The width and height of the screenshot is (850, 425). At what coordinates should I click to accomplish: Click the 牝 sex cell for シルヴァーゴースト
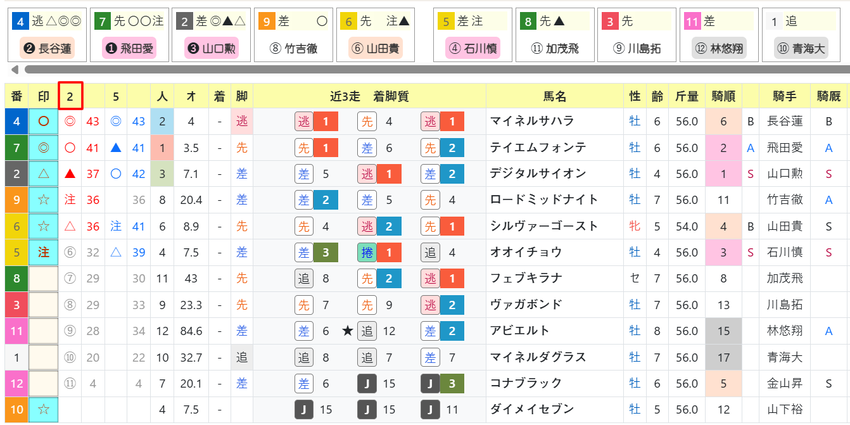[634, 226]
